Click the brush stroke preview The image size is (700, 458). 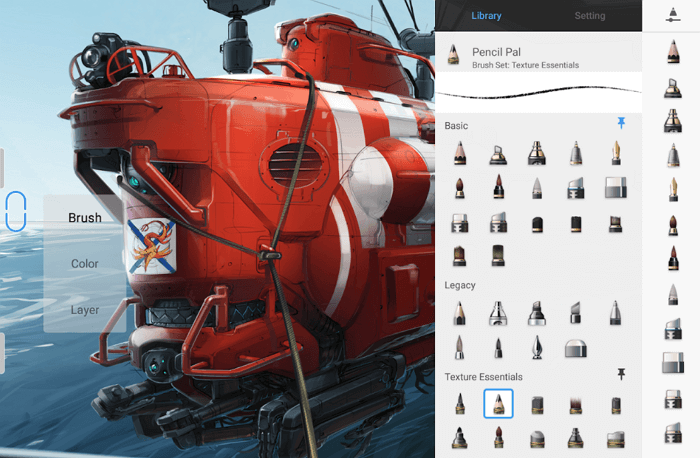(x=538, y=94)
